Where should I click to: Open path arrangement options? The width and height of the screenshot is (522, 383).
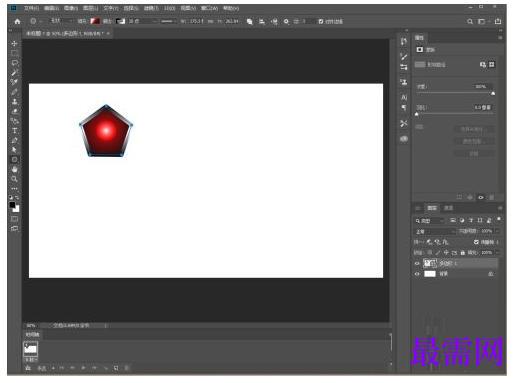(x=274, y=22)
